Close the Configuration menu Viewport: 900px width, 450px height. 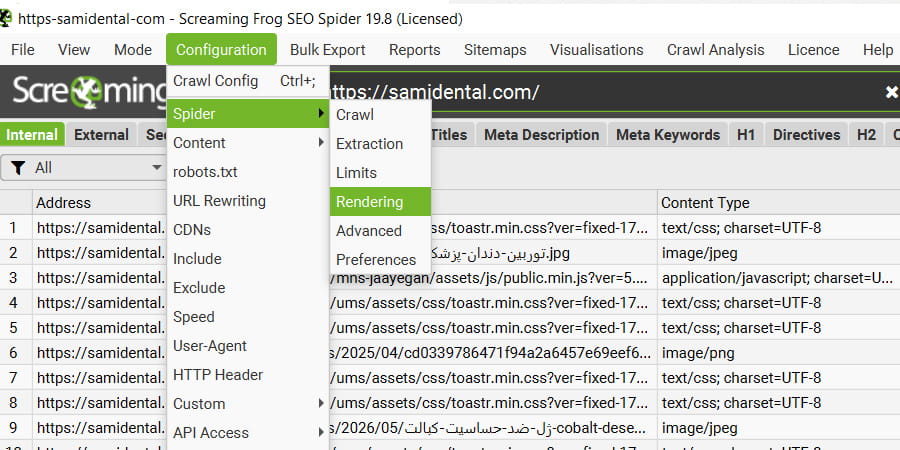[221, 50]
